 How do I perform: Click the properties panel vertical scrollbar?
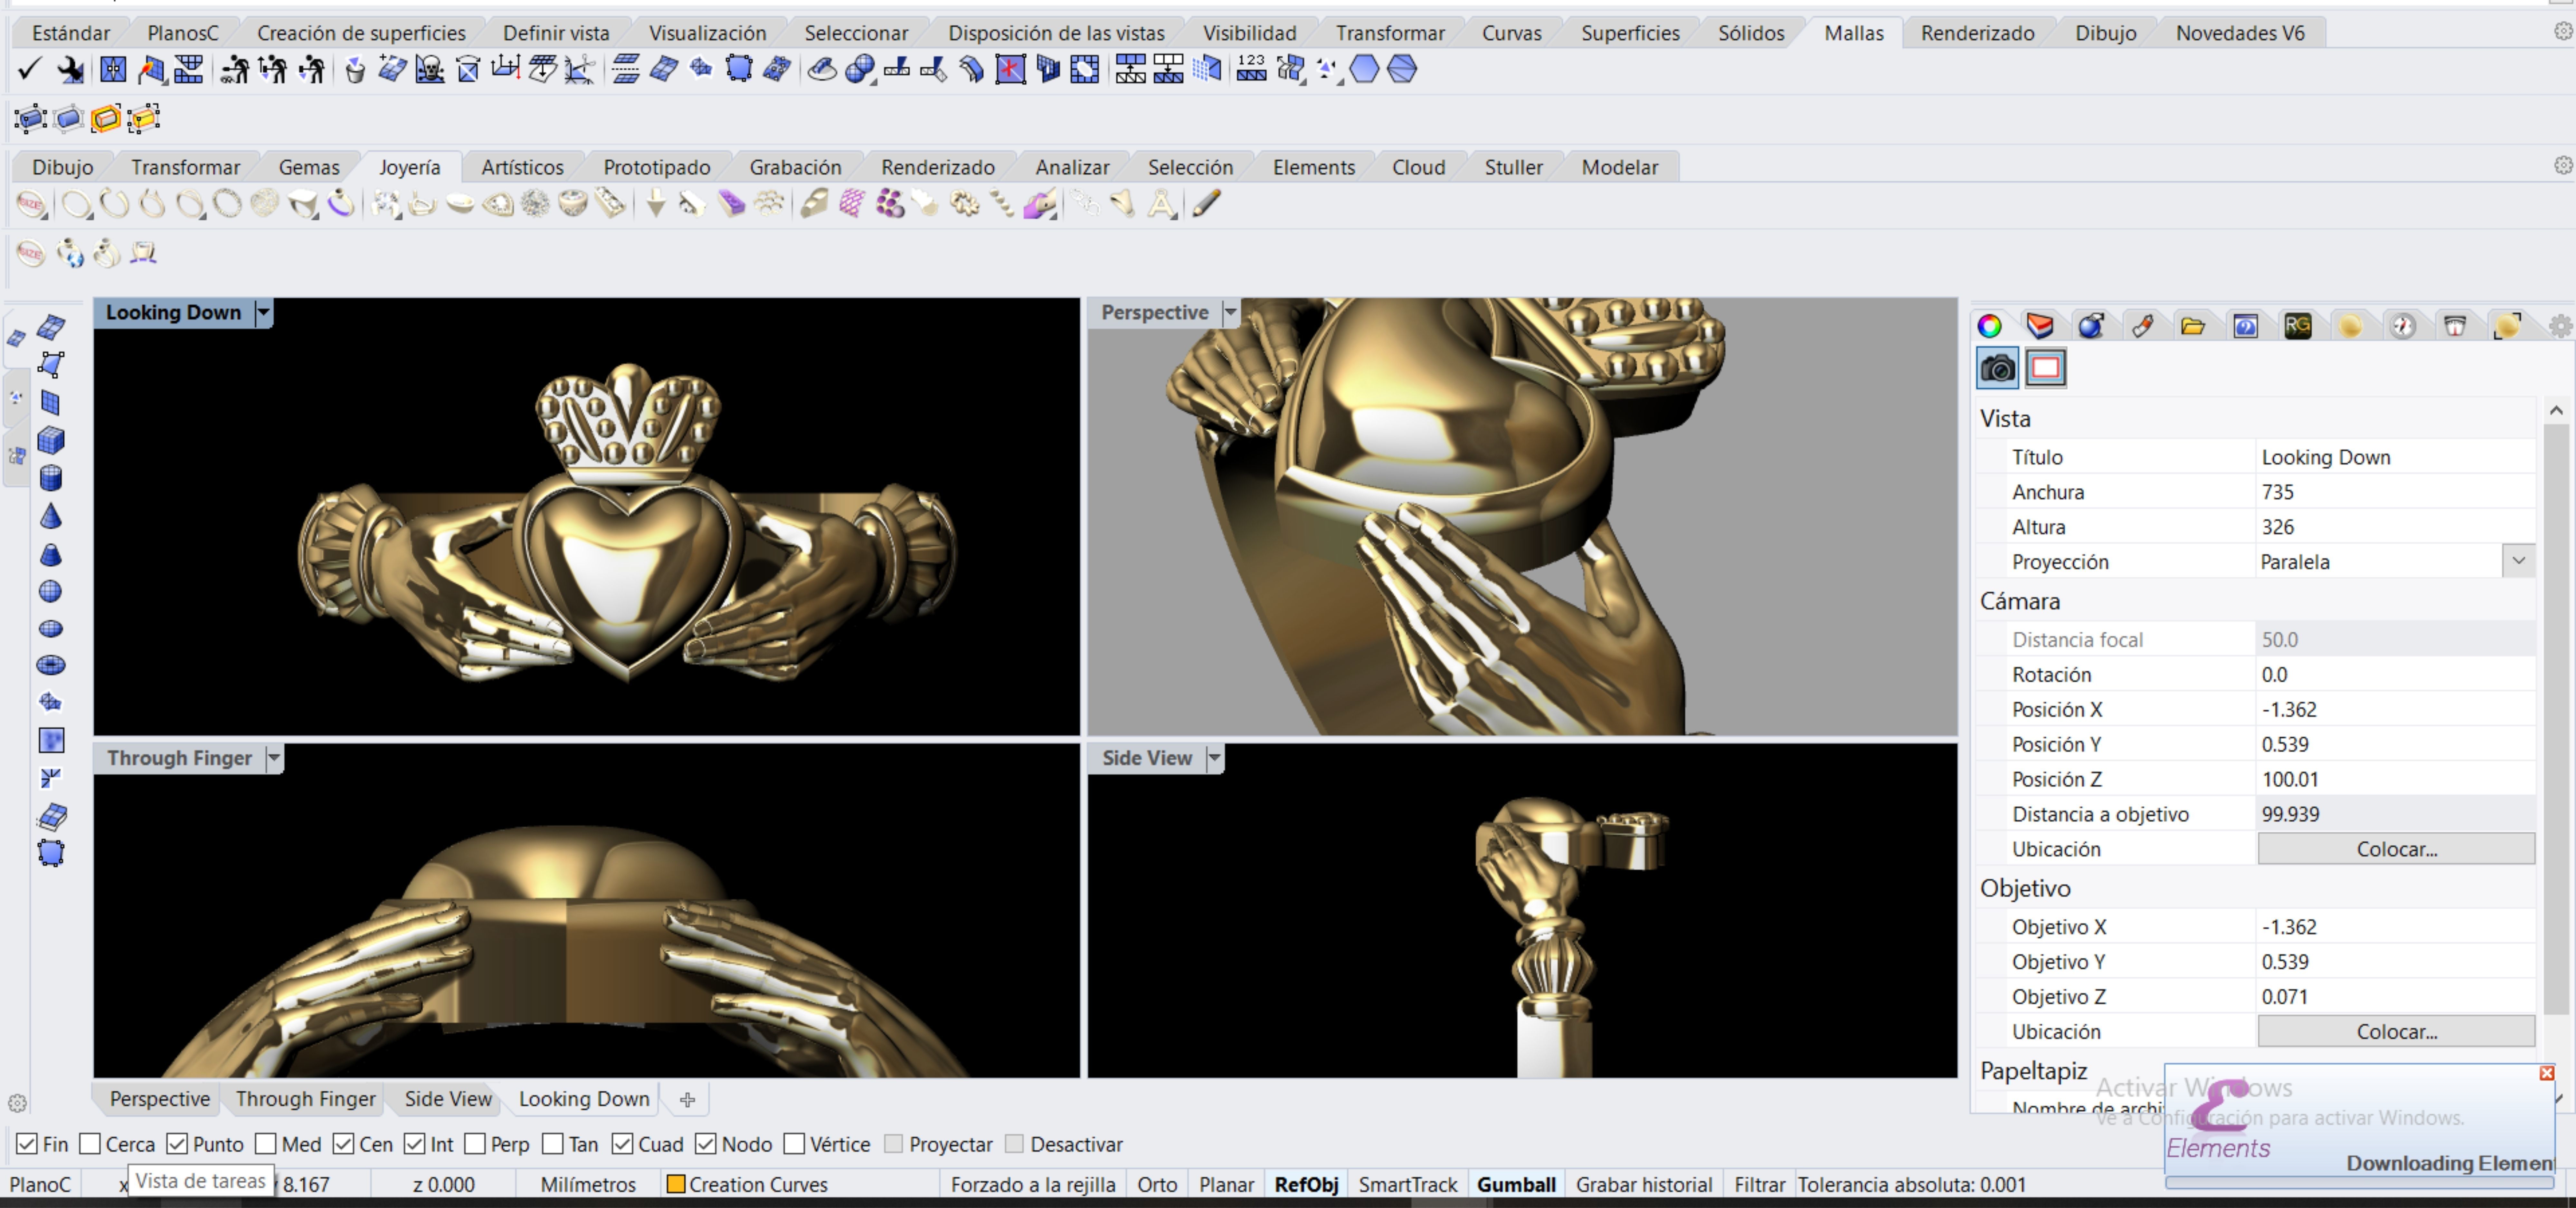tap(2556, 720)
